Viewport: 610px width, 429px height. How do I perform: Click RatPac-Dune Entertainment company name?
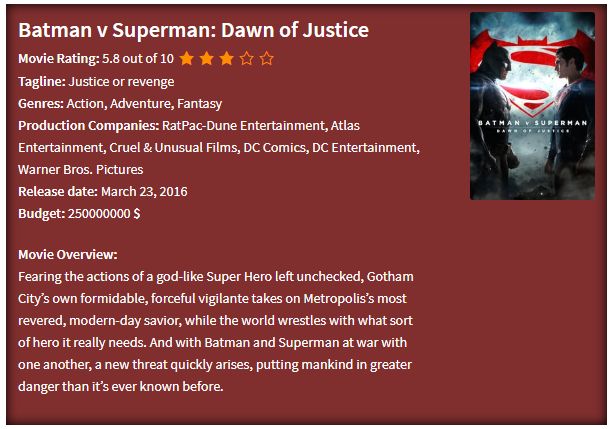click(244, 126)
